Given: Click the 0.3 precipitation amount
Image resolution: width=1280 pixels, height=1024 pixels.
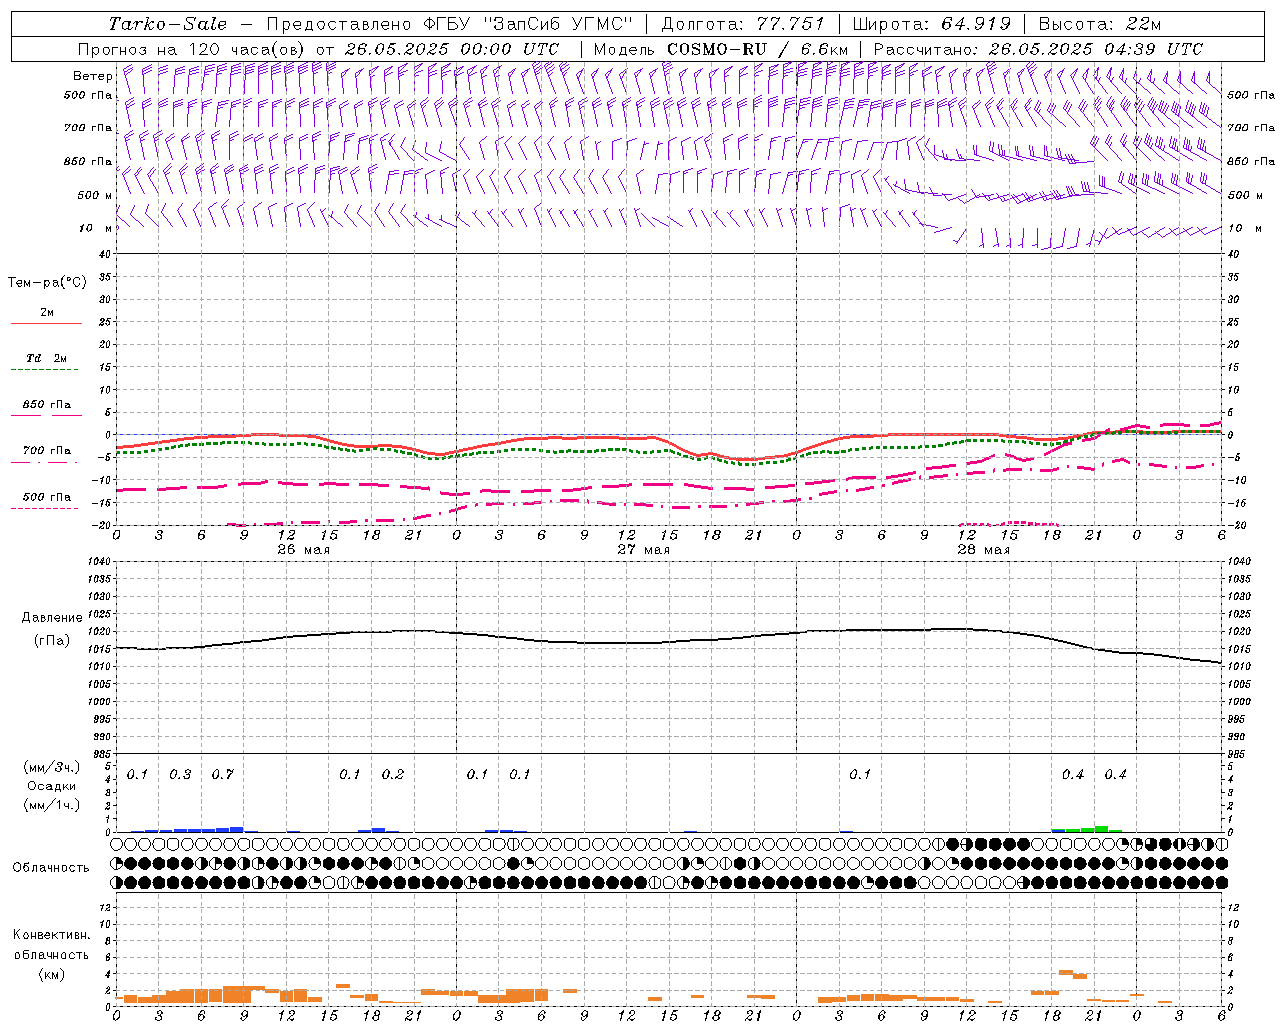Looking at the screenshot, I should 180,774.
